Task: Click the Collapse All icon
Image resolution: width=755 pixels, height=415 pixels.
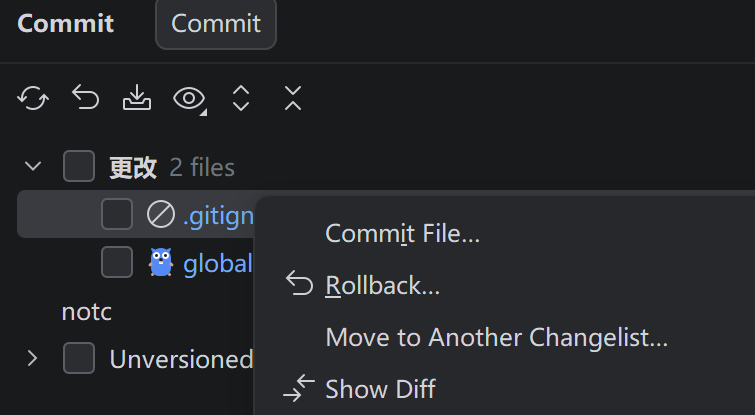Action: pos(292,98)
